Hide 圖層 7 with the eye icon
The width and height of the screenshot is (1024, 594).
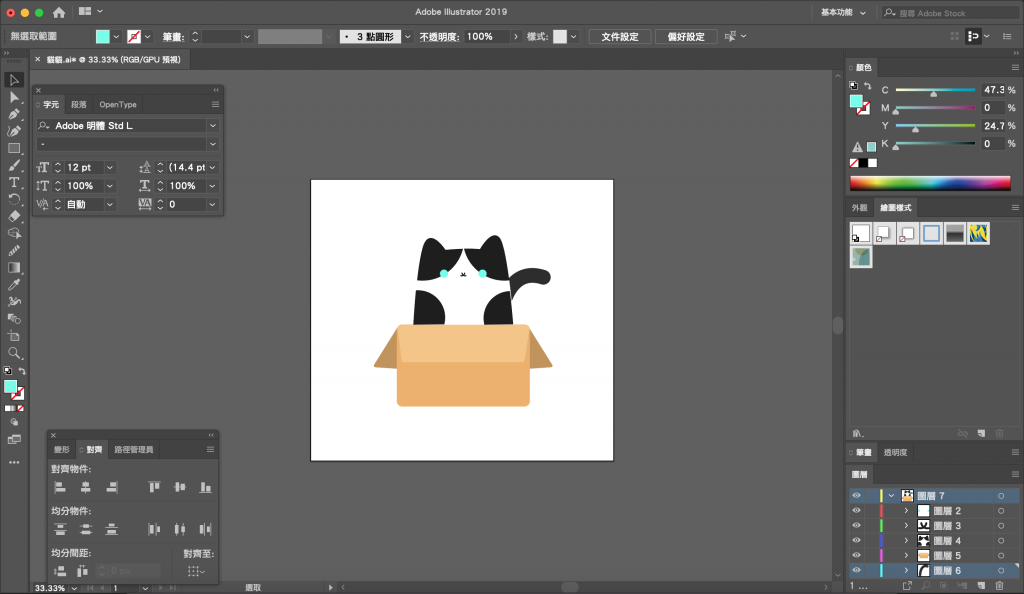(856, 495)
